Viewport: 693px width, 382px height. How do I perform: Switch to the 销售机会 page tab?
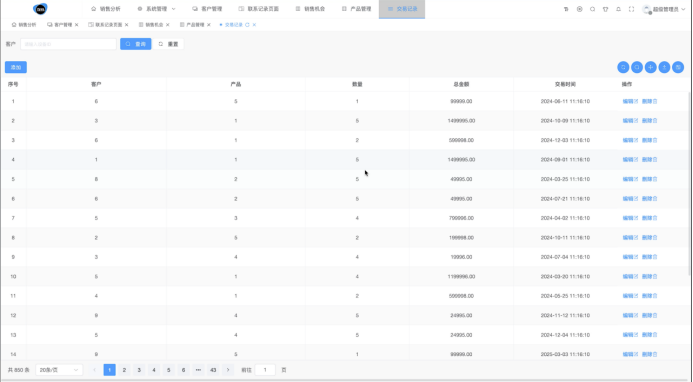point(151,25)
